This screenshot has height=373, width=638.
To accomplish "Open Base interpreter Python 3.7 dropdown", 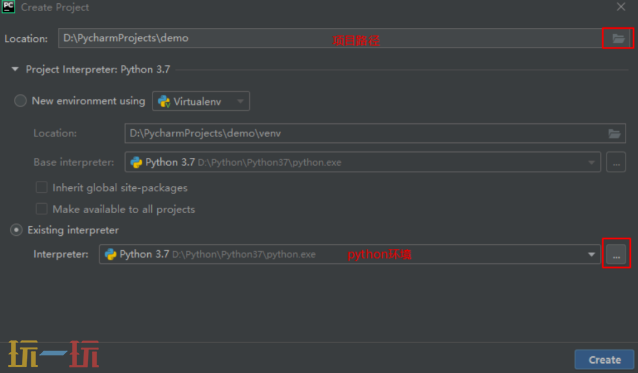I will click(x=363, y=162).
